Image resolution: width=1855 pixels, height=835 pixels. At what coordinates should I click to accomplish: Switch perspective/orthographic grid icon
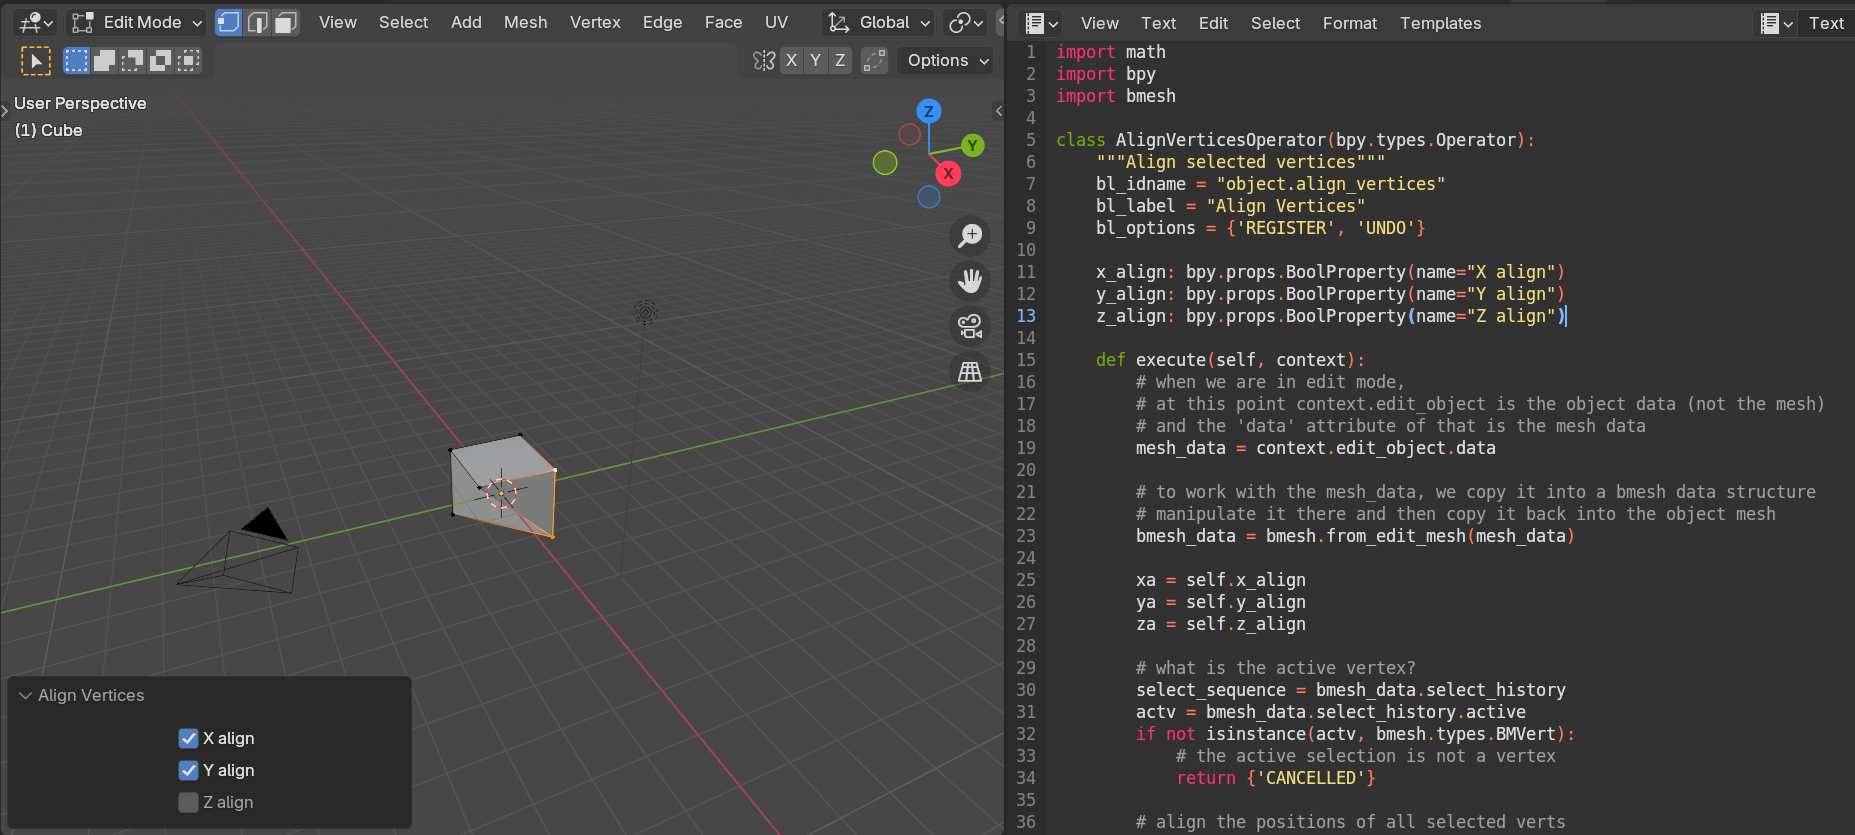click(970, 371)
